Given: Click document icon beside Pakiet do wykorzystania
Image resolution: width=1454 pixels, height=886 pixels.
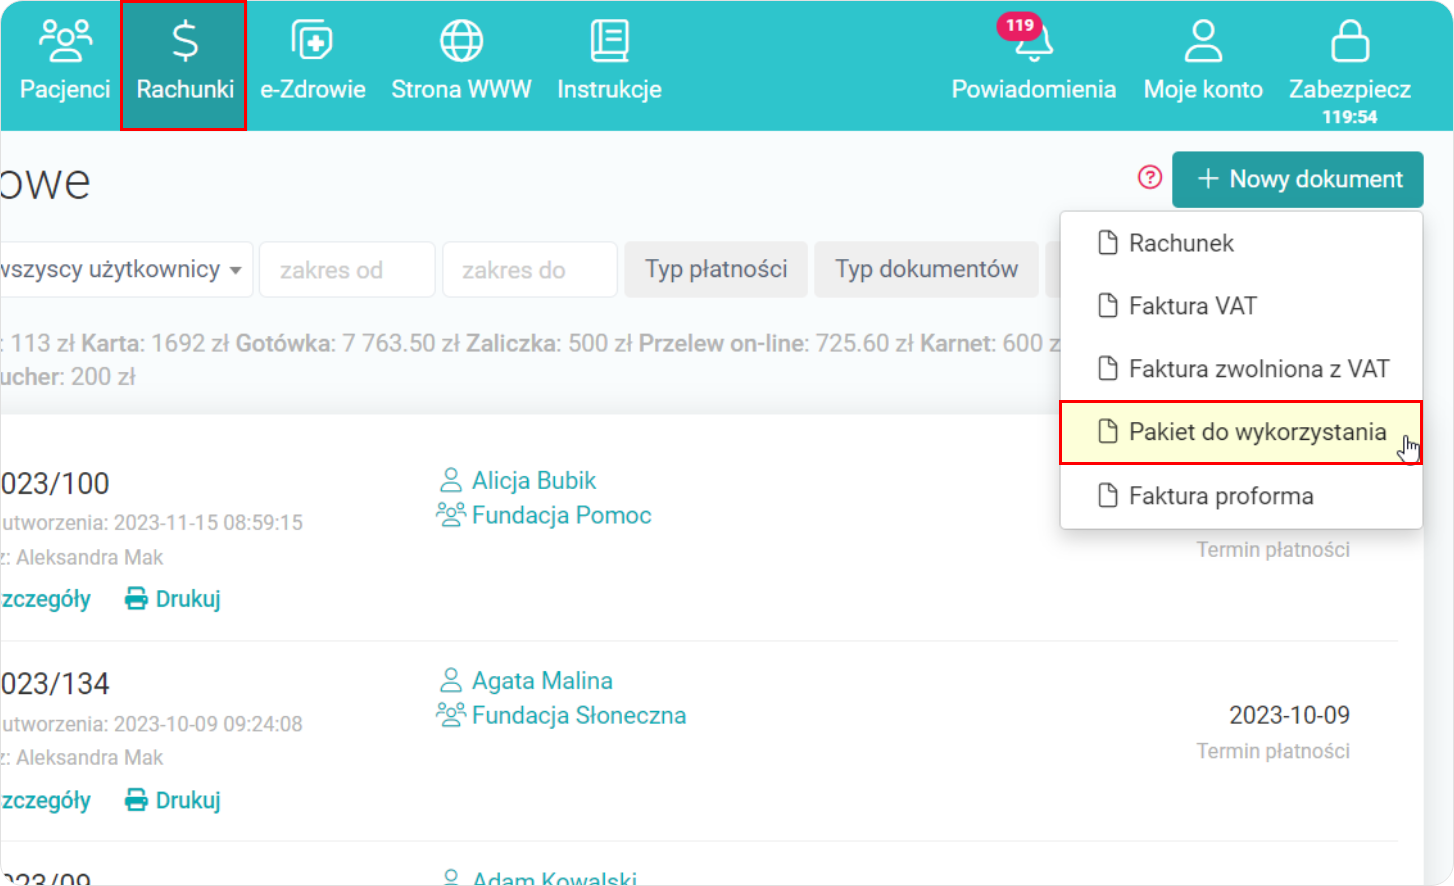Looking at the screenshot, I should click(x=1107, y=432).
